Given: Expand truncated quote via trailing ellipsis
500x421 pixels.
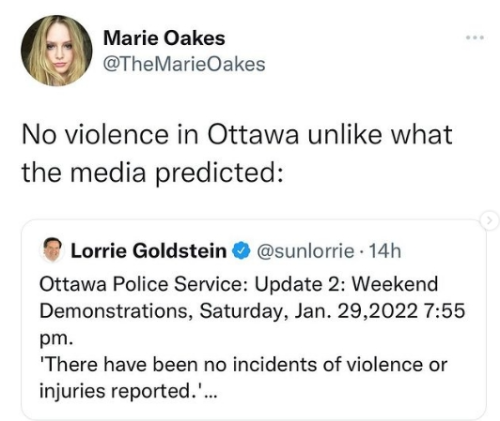Looking at the screenshot, I should [x=211, y=394].
